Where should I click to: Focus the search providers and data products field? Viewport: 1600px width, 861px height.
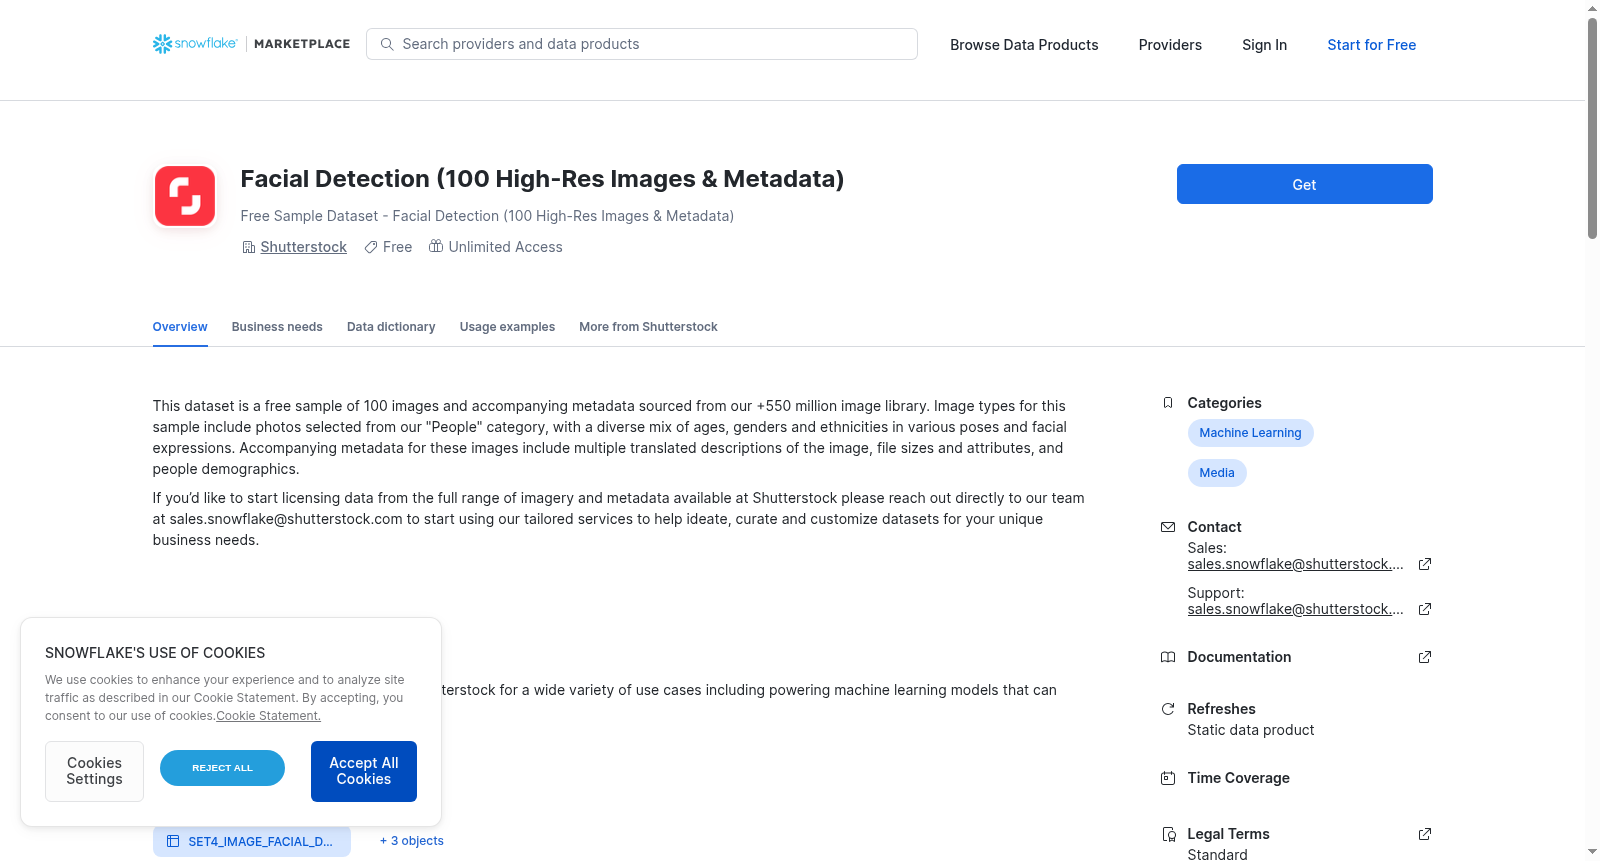[x=642, y=44]
